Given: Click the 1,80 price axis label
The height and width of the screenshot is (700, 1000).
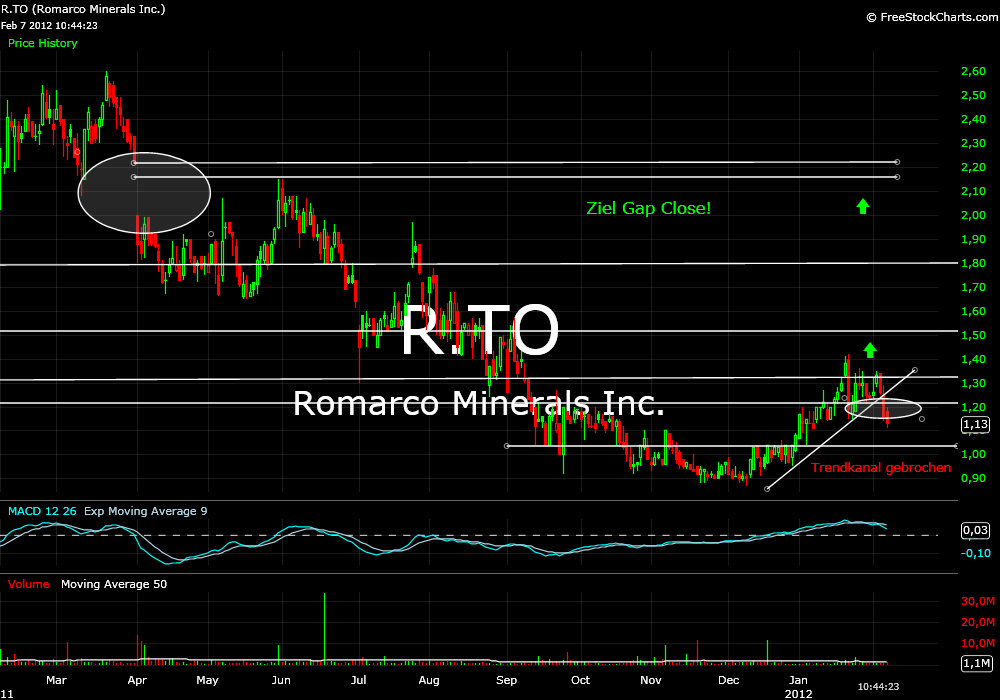Looking at the screenshot, I should [x=973, y=263].
